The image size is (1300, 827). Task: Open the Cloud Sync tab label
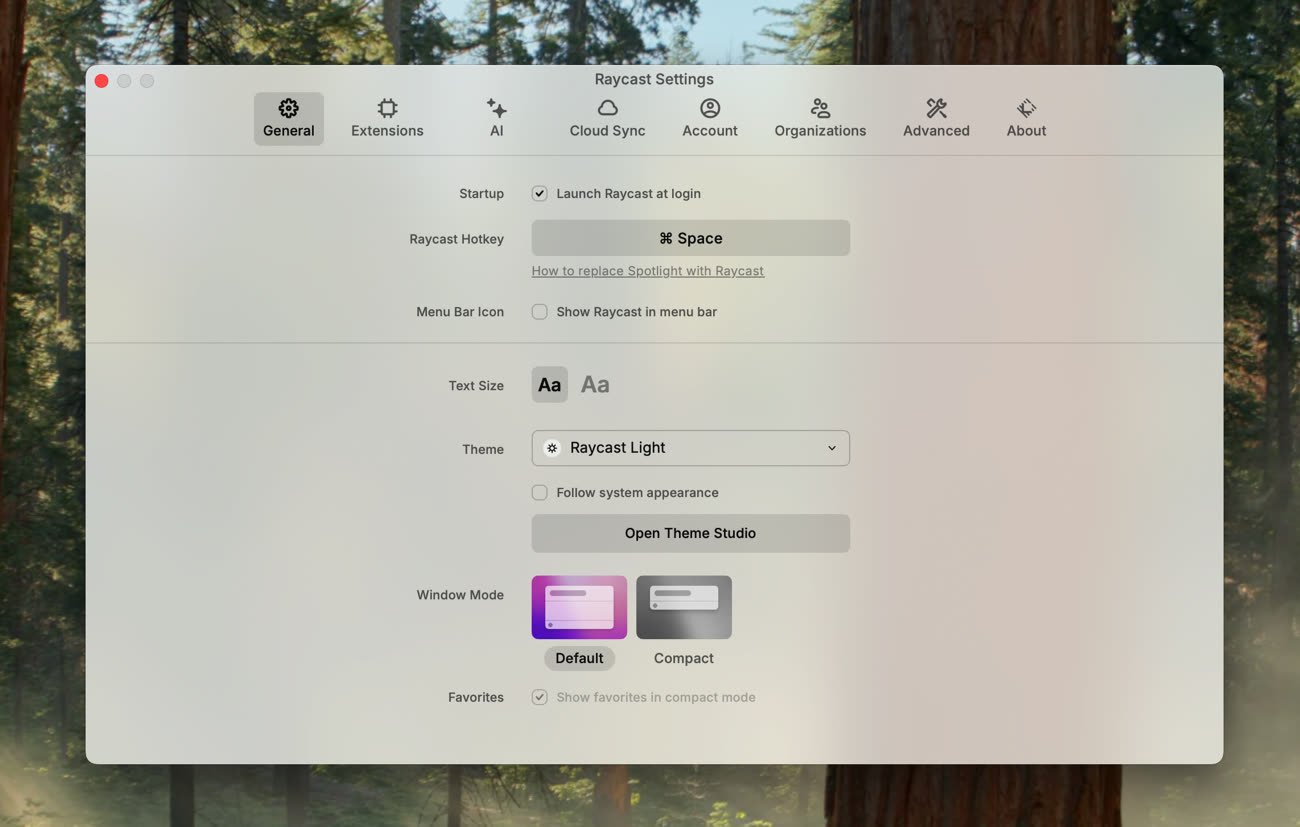click(607, 131)
